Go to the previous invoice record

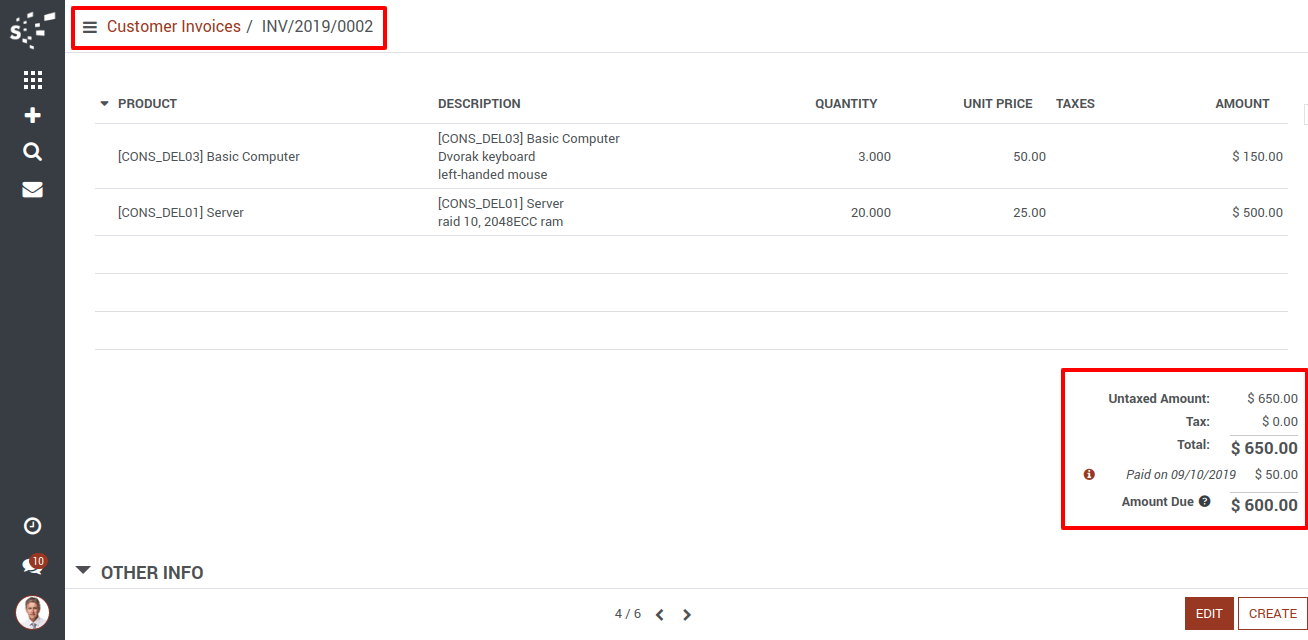[660, 615]
